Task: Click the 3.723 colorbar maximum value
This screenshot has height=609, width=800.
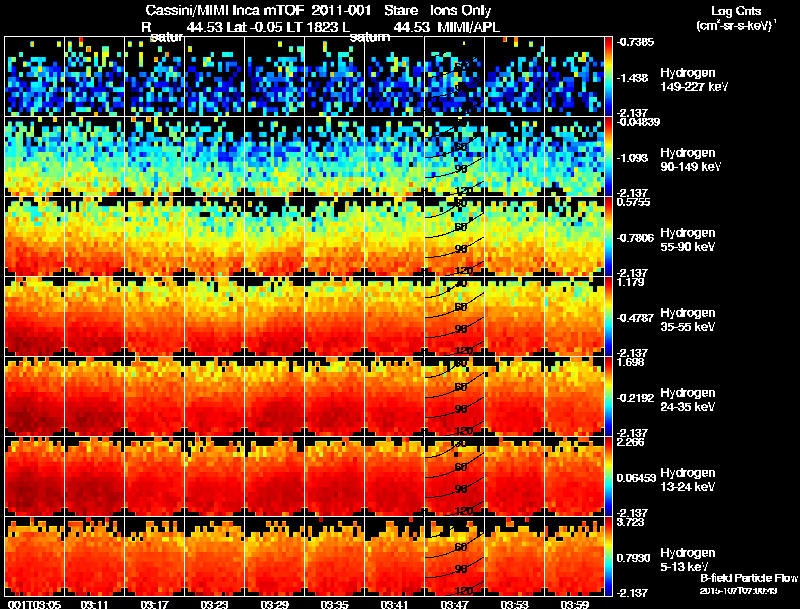Action: click(630, 522)
